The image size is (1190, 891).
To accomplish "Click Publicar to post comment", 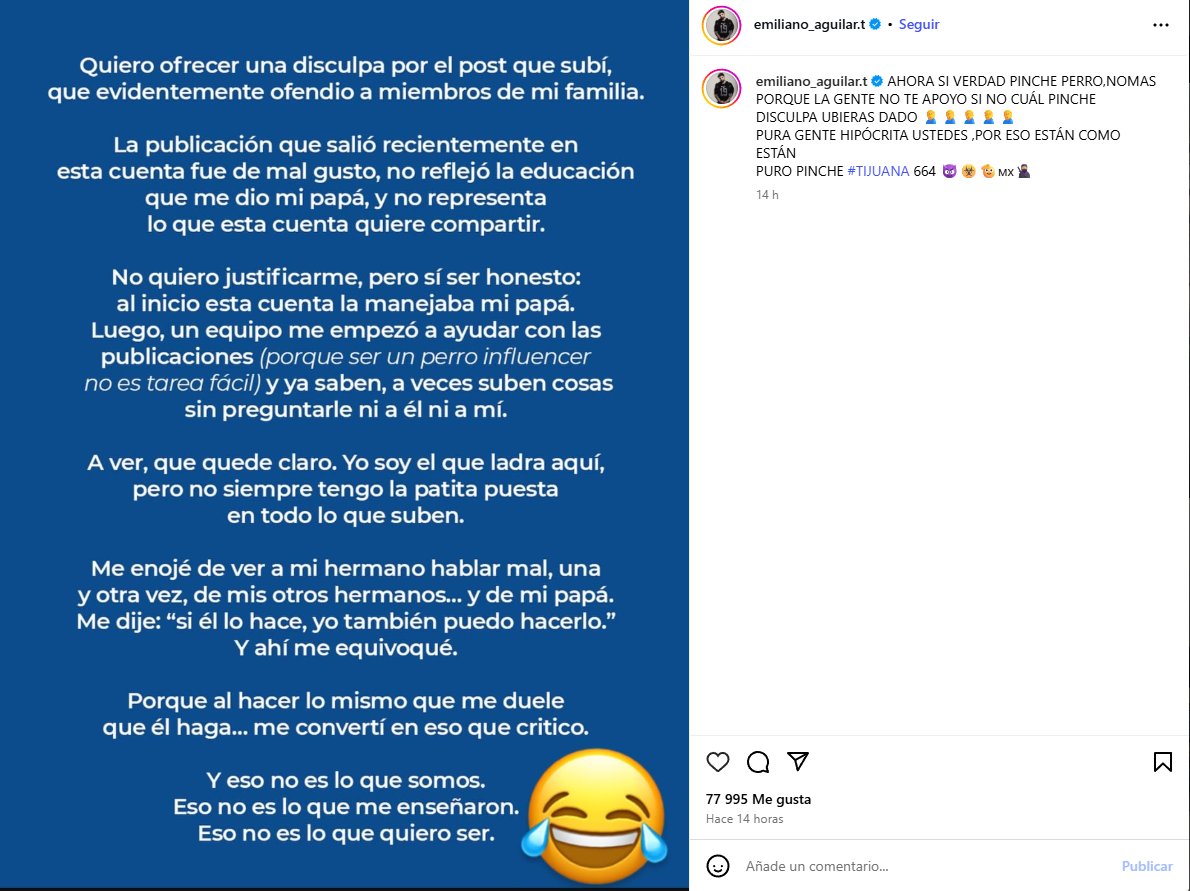I will (1147, 866).
